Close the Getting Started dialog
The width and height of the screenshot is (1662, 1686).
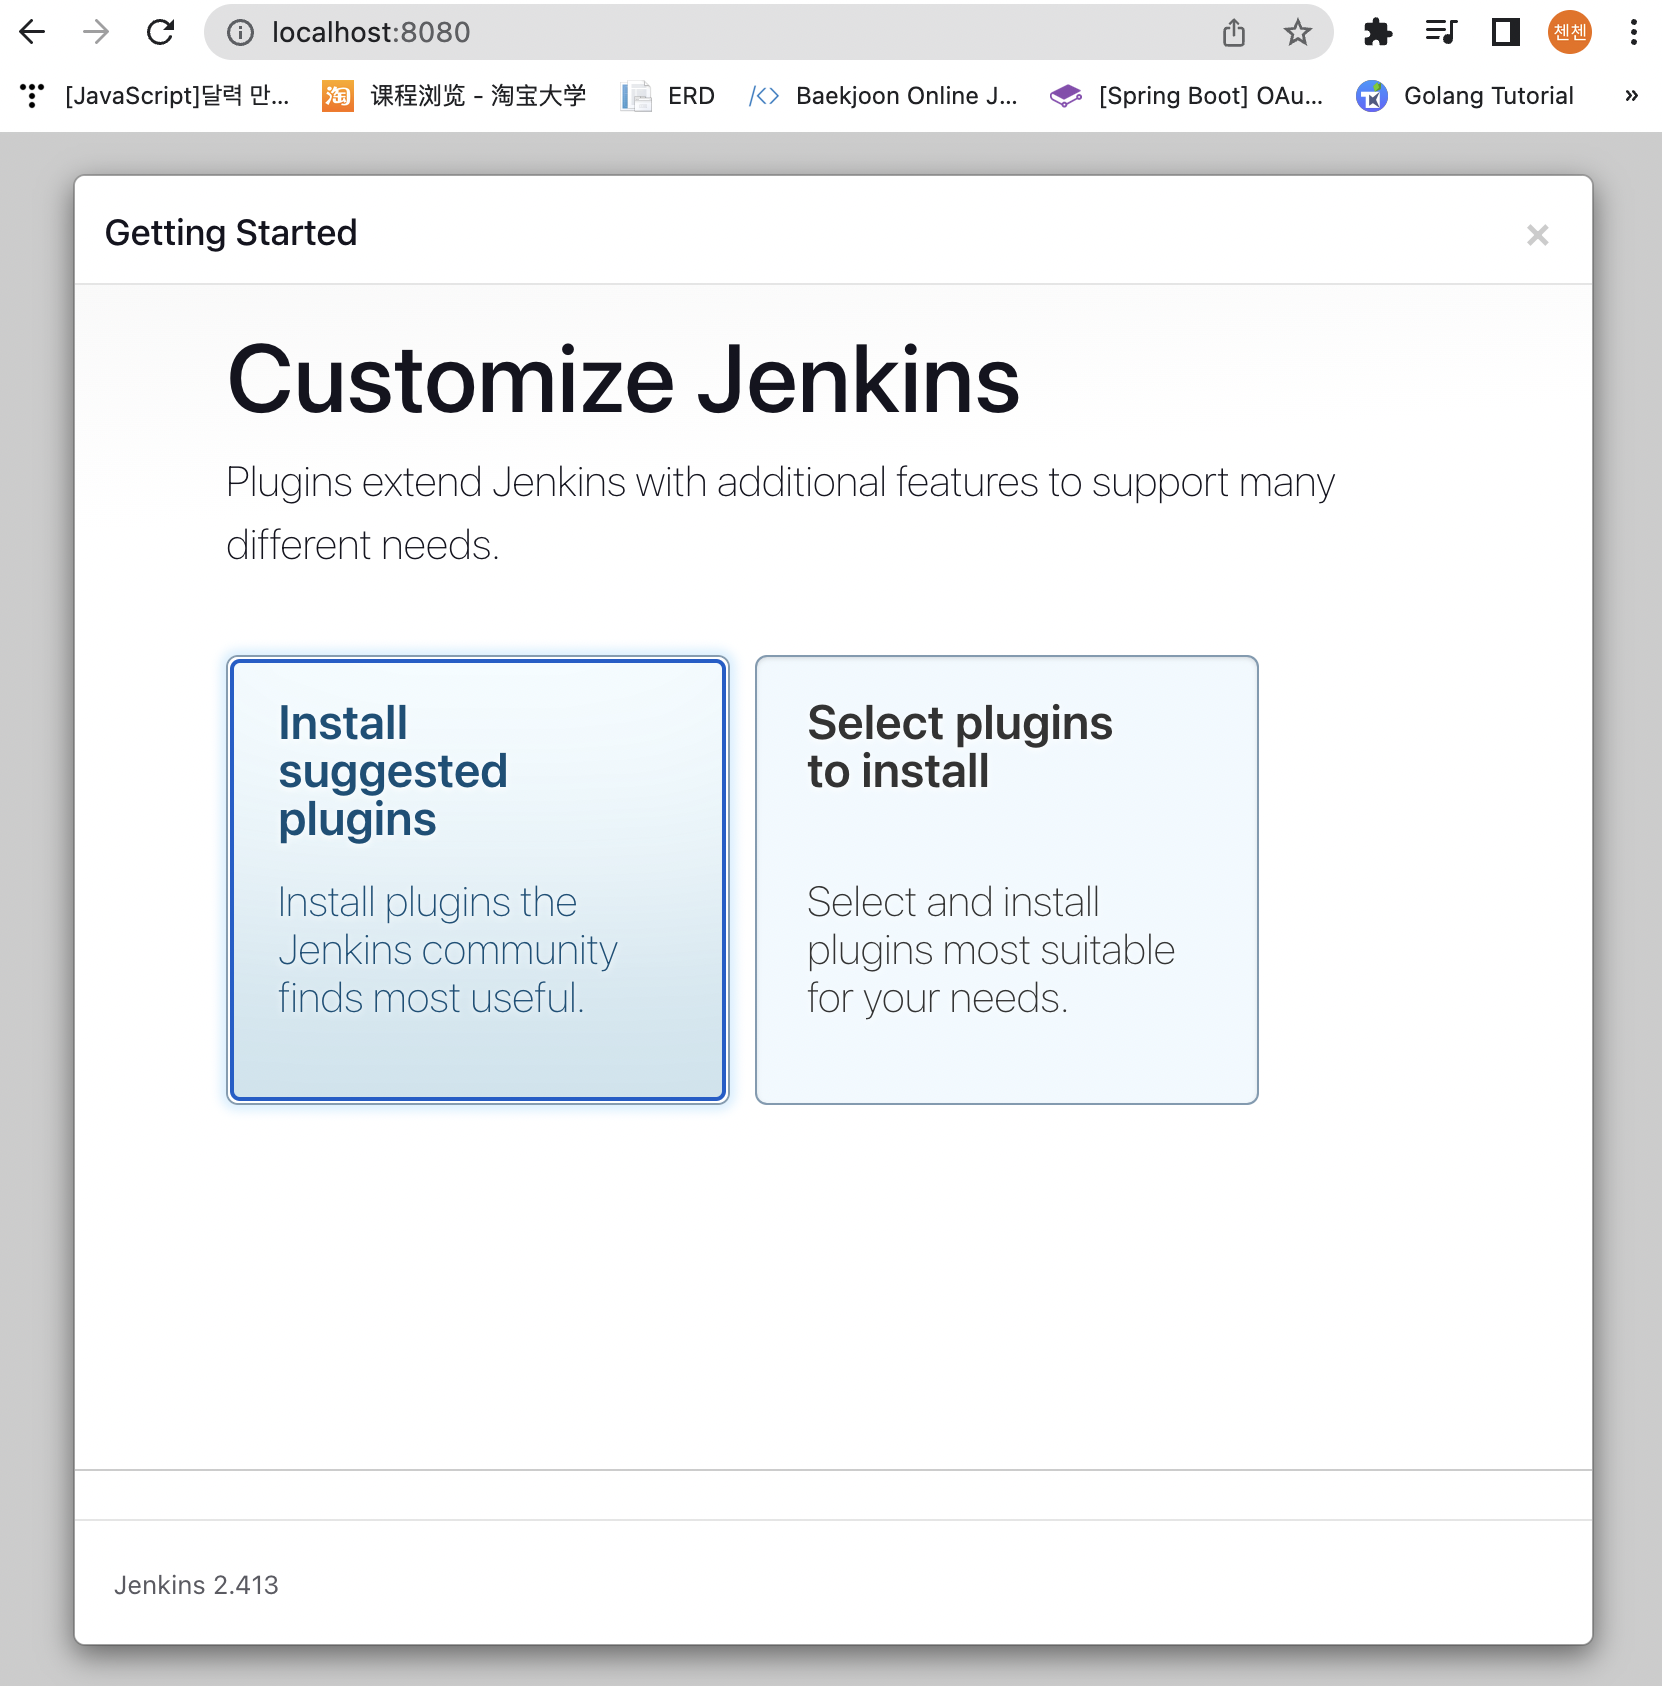pyautogui.click(x=1538, y=235)
